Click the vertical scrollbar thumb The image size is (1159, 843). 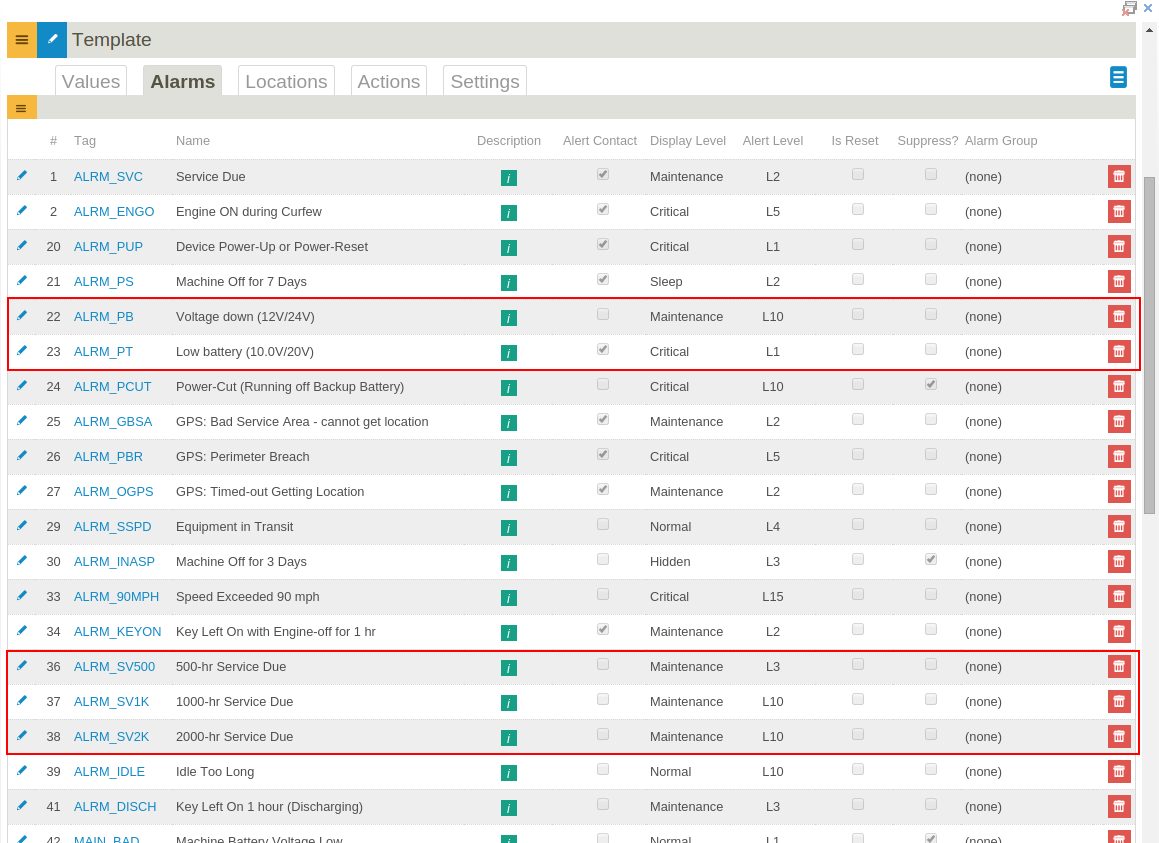coord(1149,345)
